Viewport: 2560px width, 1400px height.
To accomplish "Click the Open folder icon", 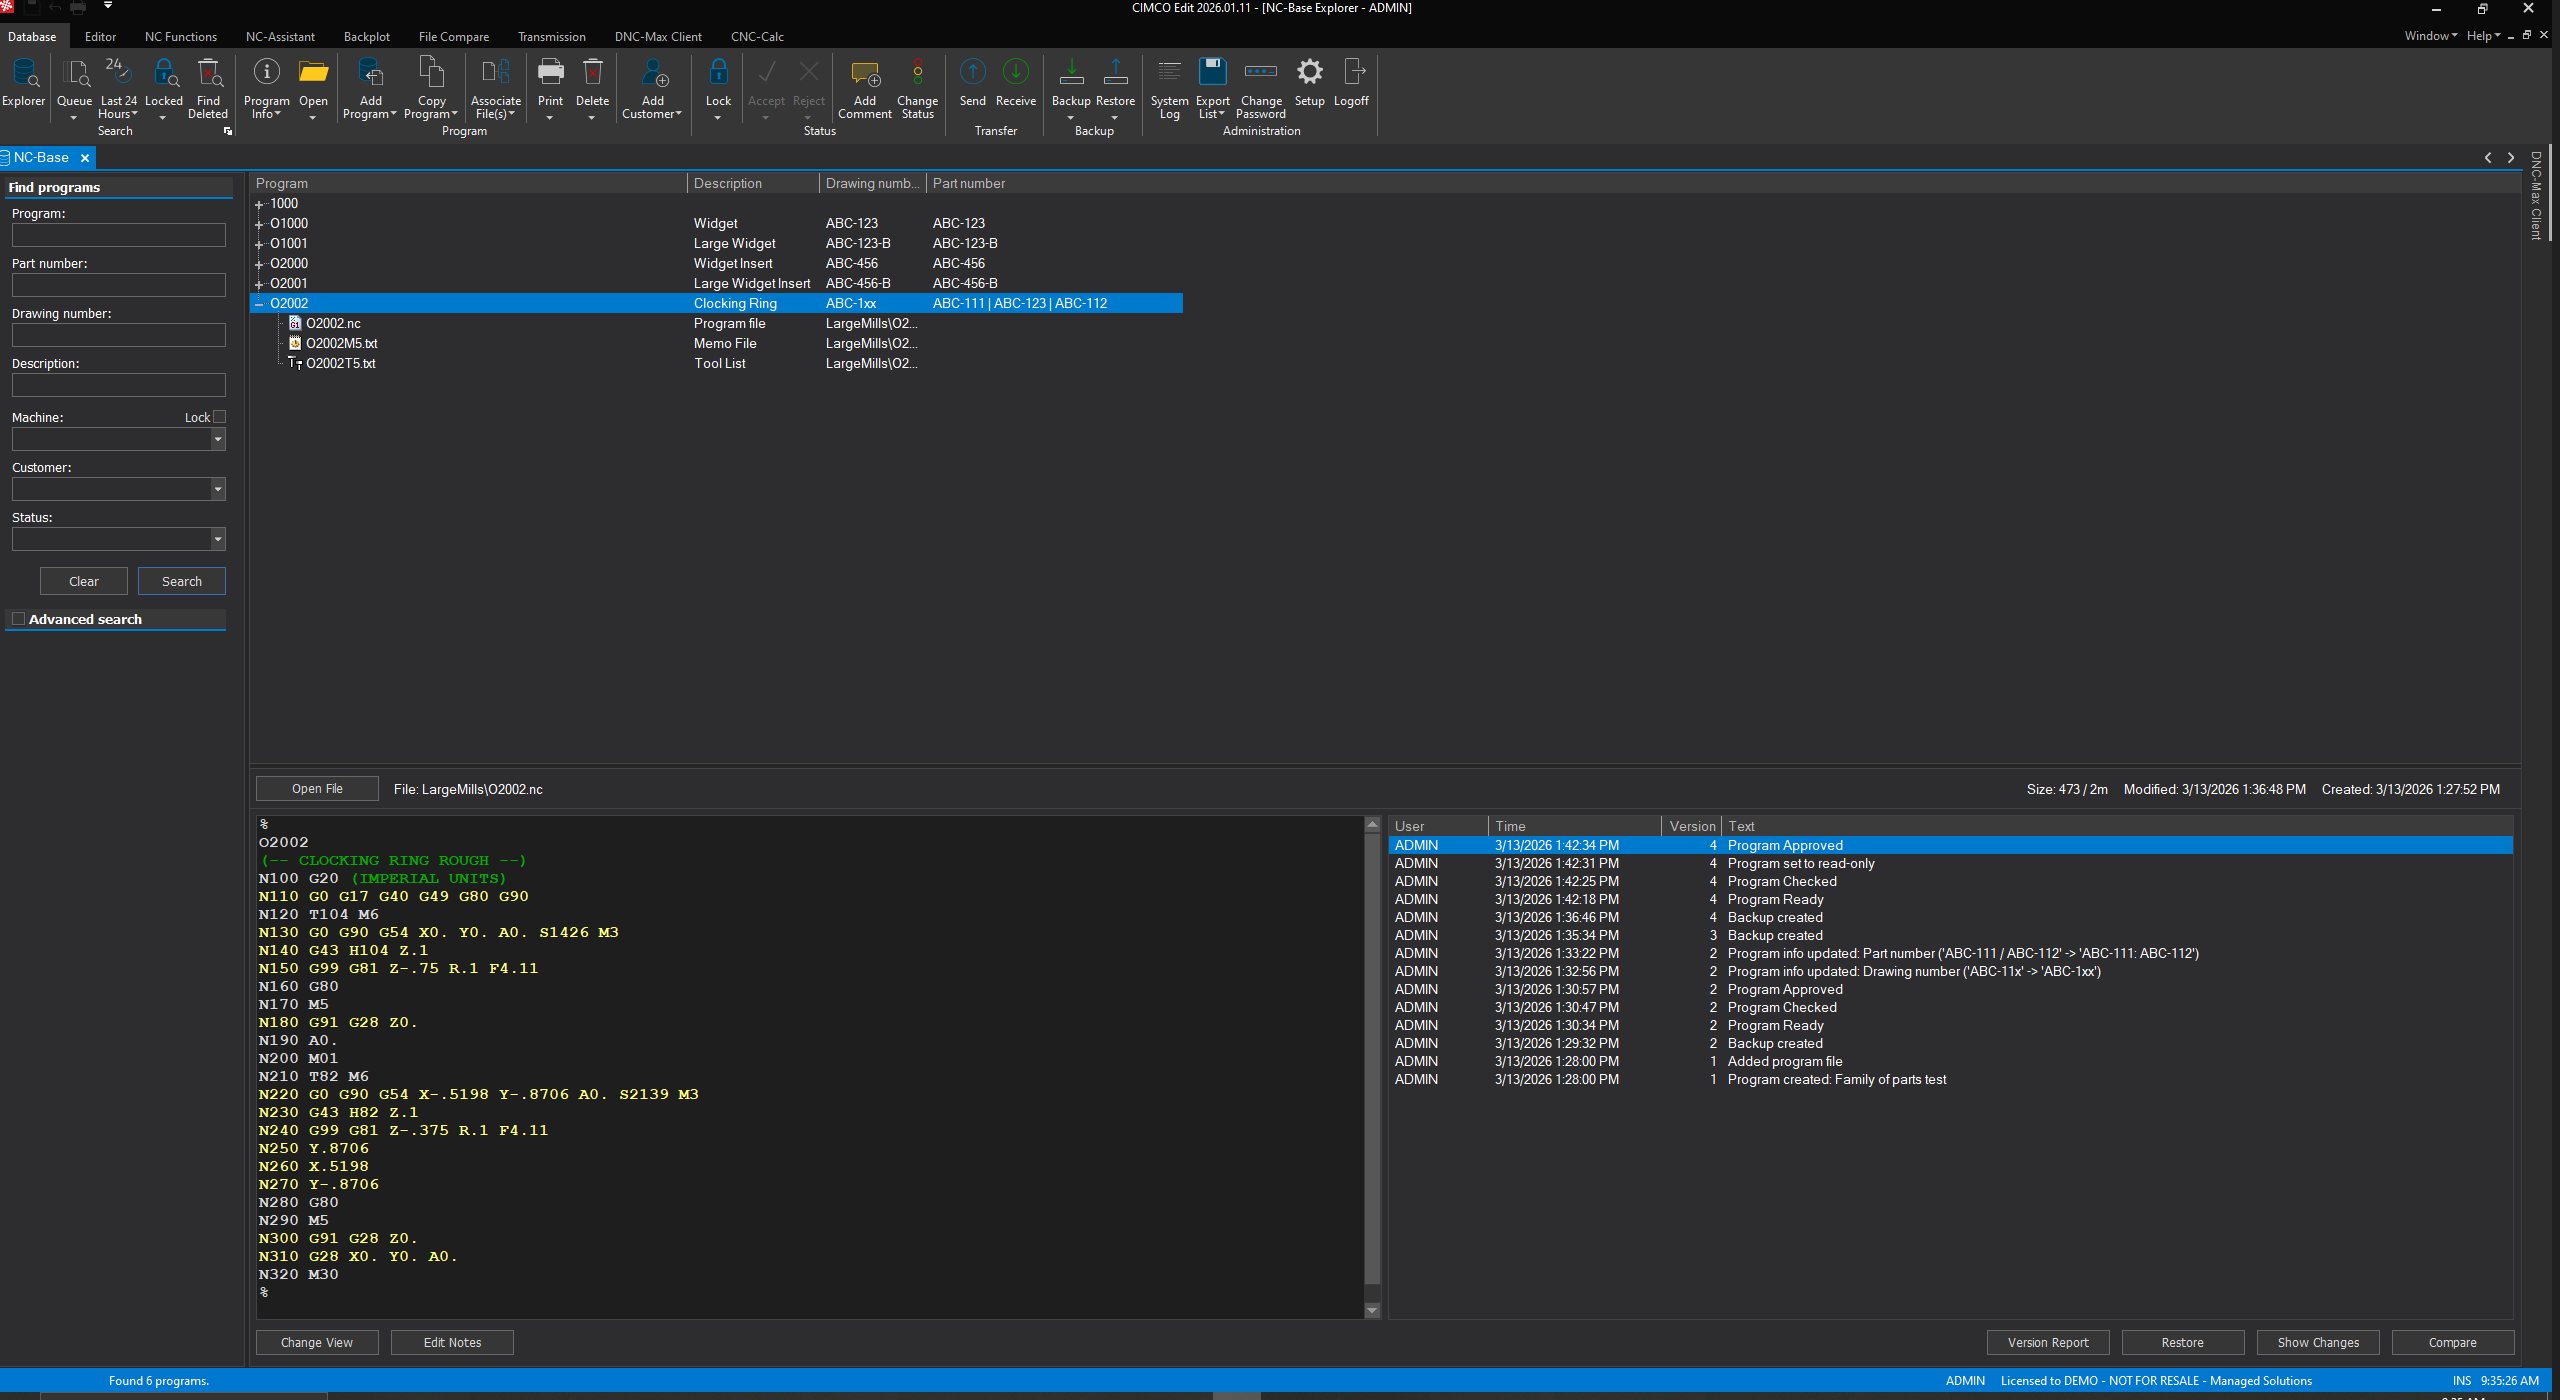I will (x=313, y=72).
